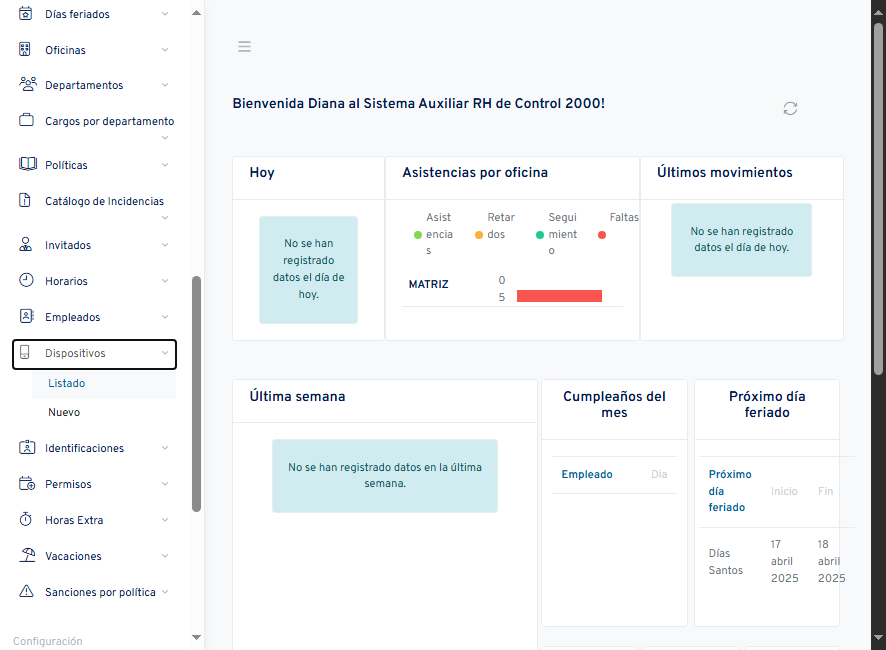Toggle the green Asistencias legend dot
This screenshot has width=886, height=650.
(418, 235)
